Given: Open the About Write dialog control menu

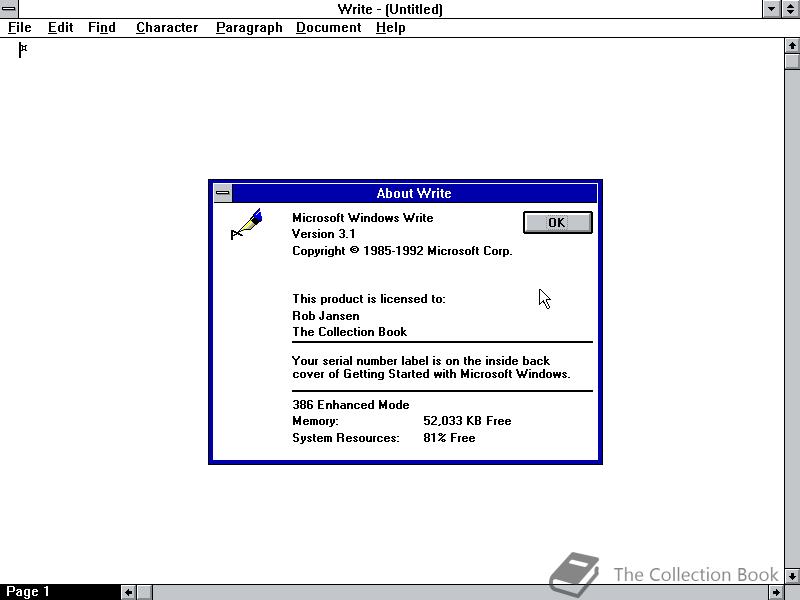Looking at the screenshot, I should pyautogui.click(x=222, y=193).
